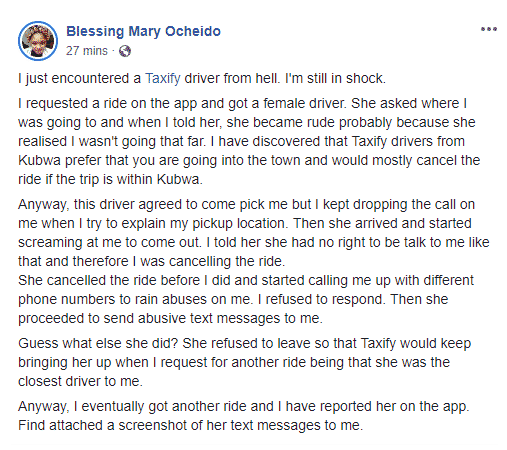Click the Blessing Mary Ocheido name link
This screenshot has height=450, width=507.
coord(143,31)
